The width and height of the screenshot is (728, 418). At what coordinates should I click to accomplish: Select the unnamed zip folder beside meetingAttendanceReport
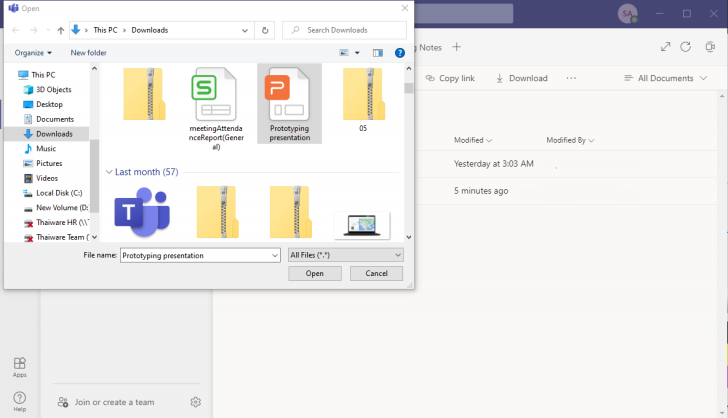pos(144,94)
